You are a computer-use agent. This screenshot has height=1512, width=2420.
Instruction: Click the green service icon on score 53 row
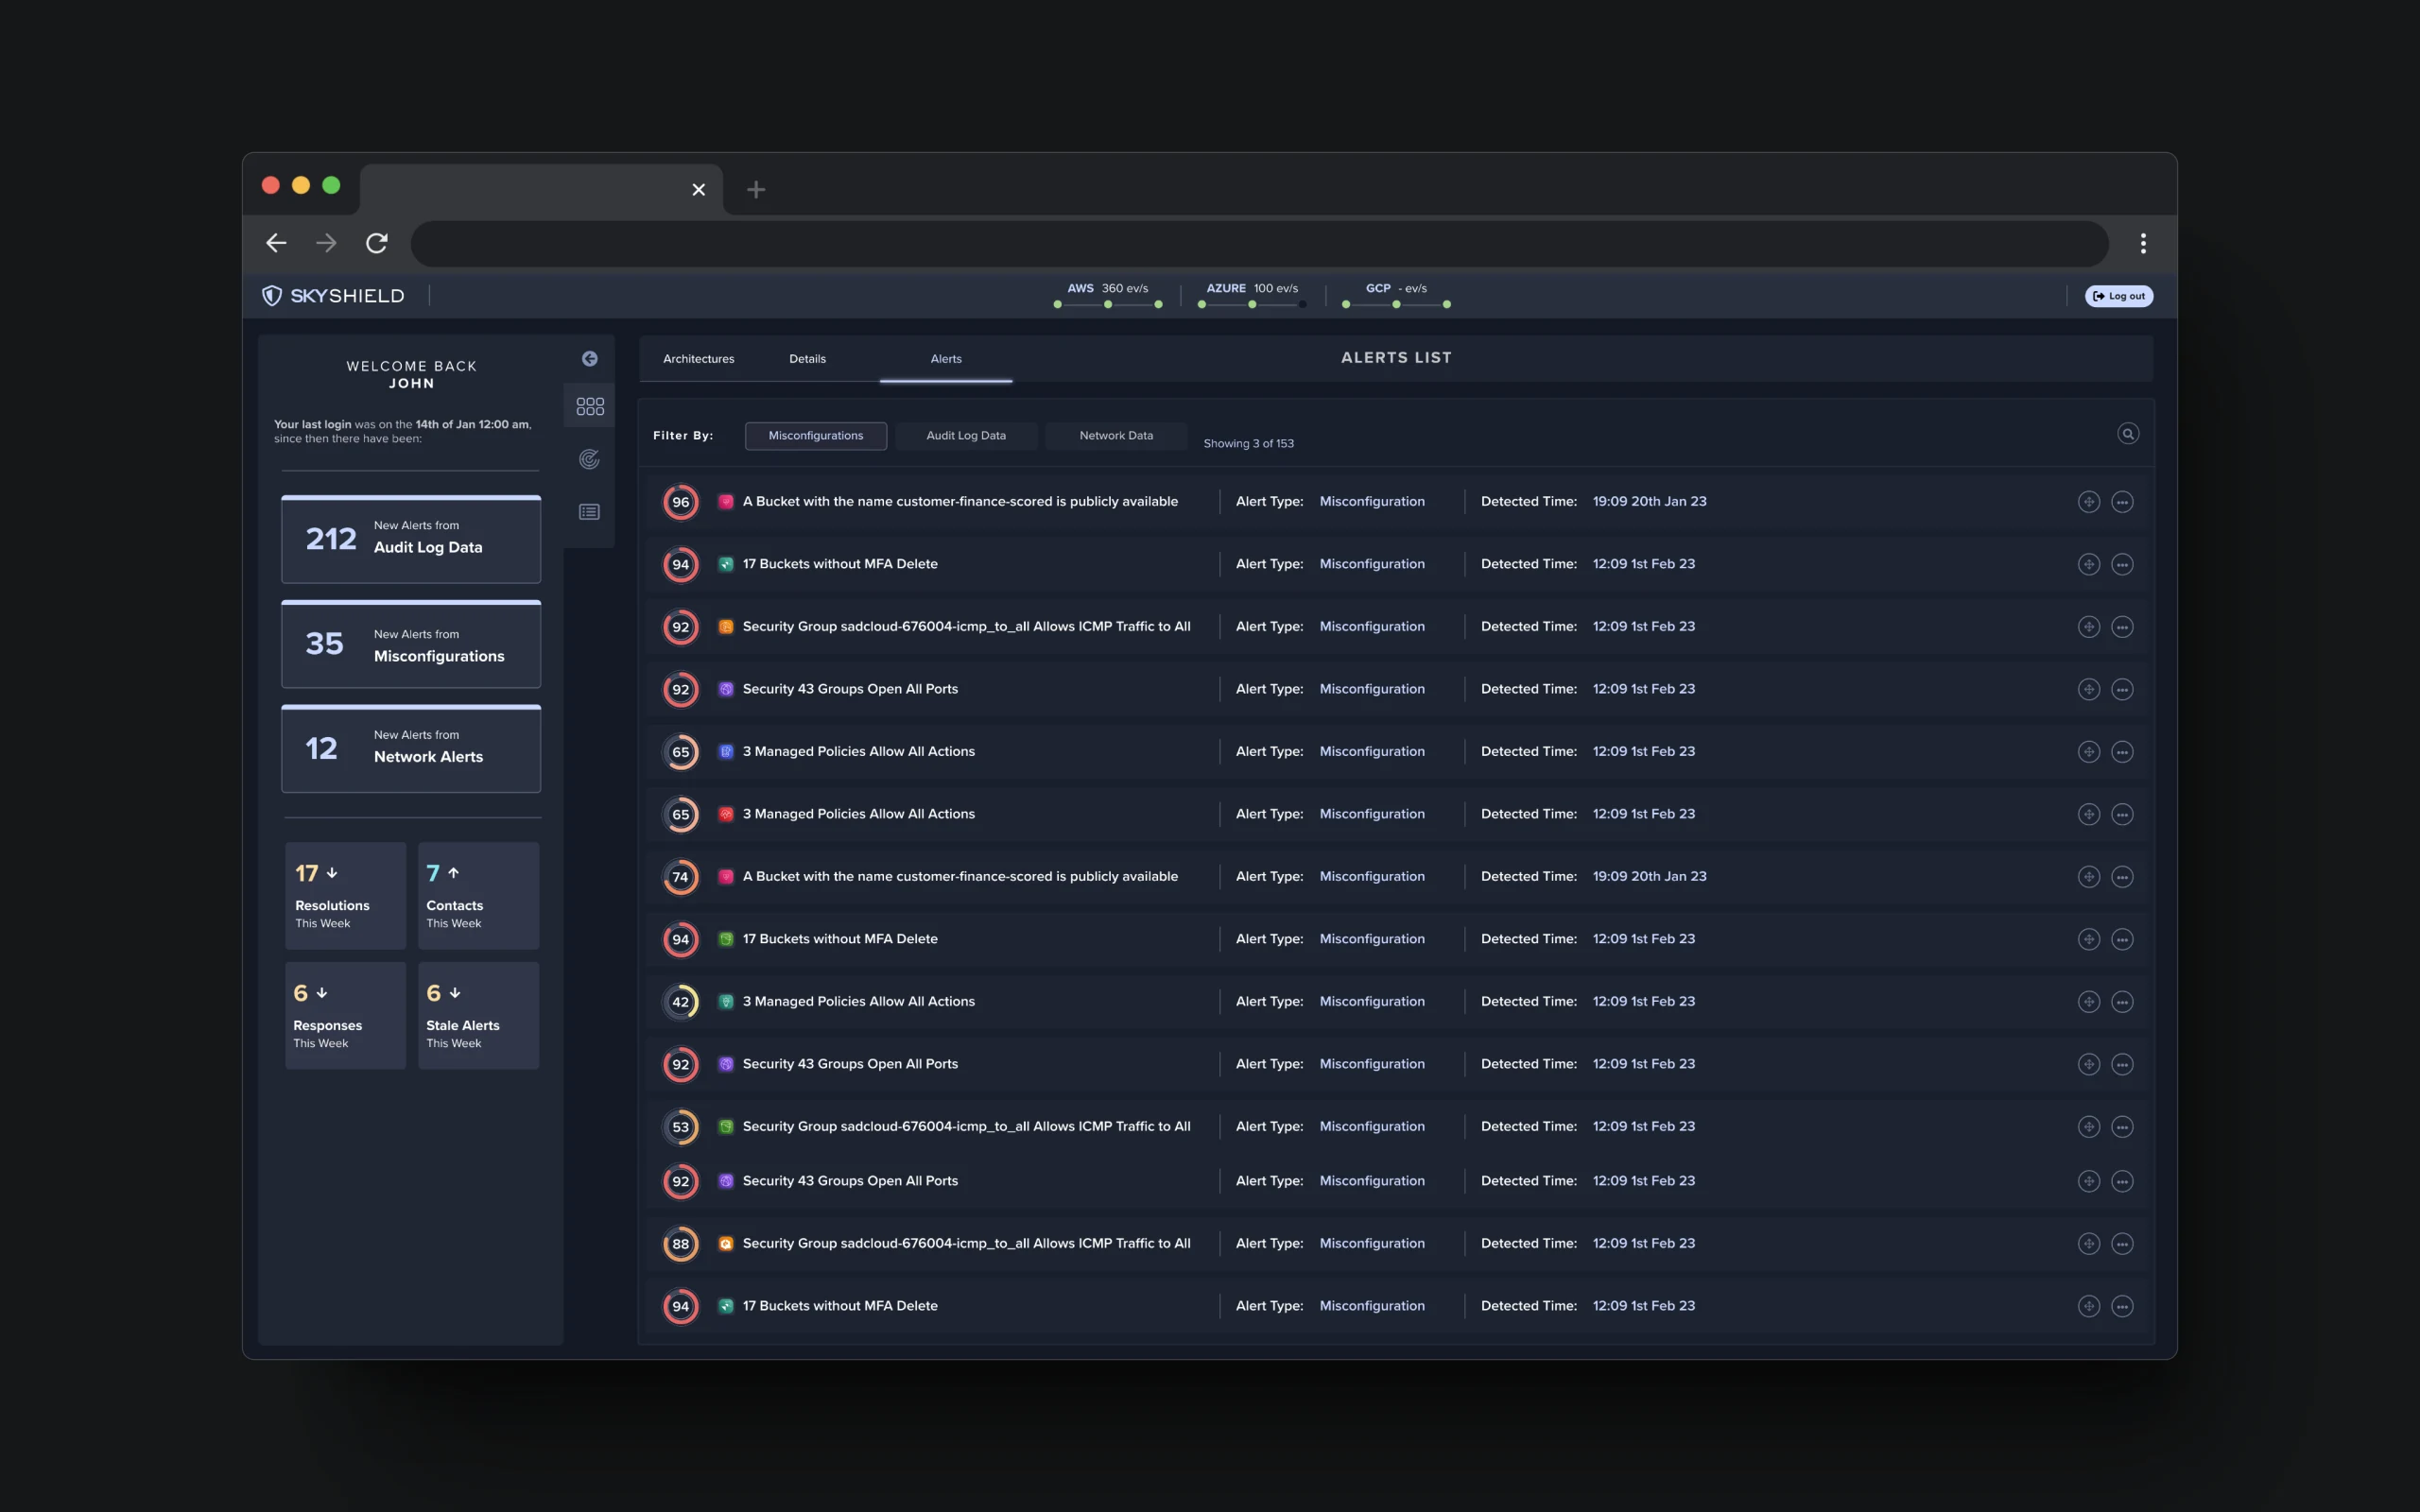pyautogui.click(x=726, y=1127)
